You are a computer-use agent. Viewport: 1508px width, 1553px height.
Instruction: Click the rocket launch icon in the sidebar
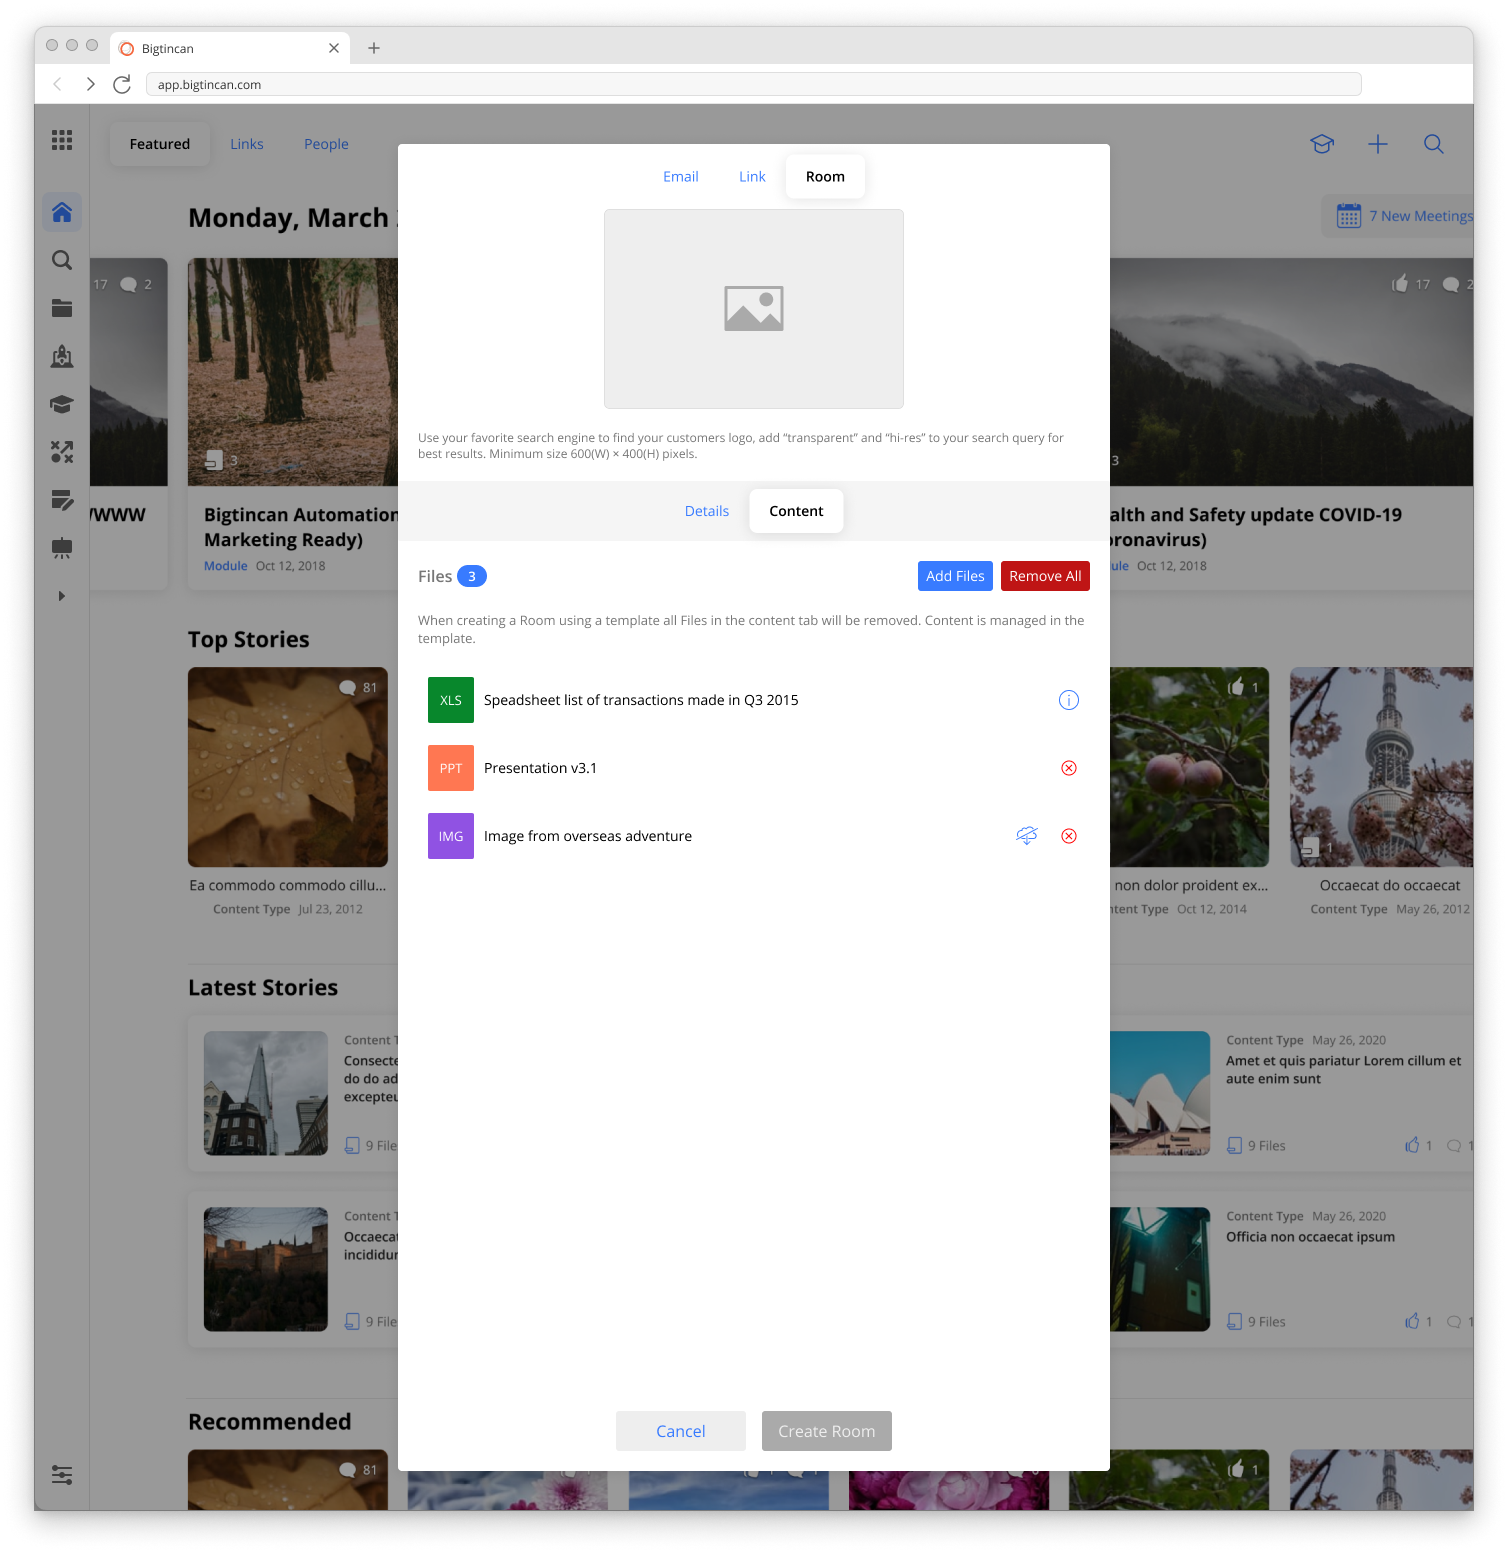(62, 356)
